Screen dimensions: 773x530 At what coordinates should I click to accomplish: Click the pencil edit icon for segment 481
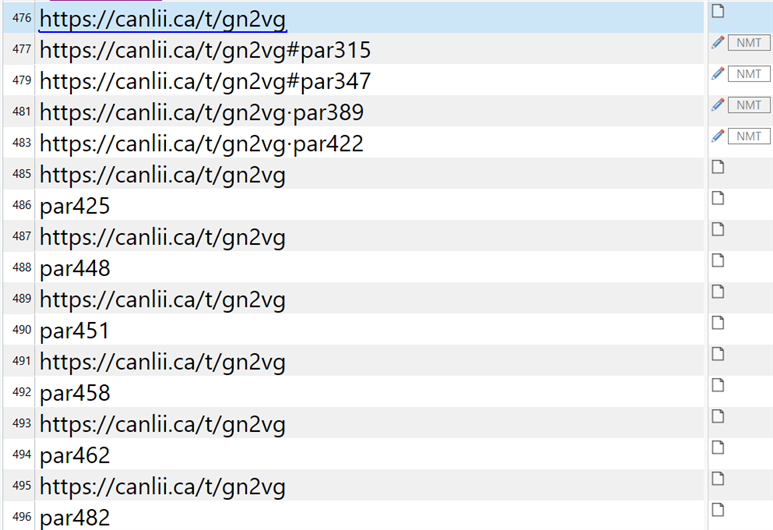point(718,105)
